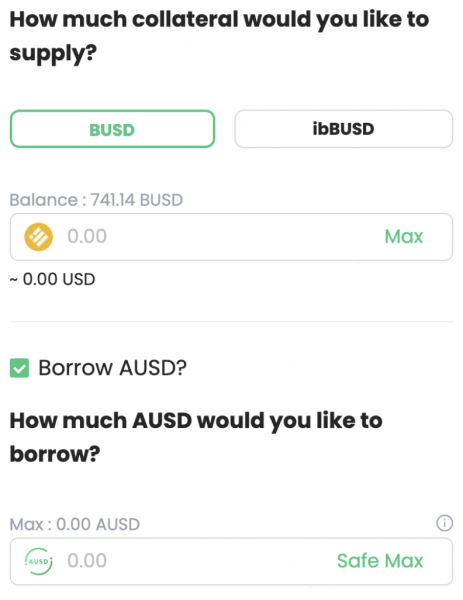Image resolution: width=463 pixels, height=600 pixels.
Task: Click the collateral supply question heading
Action: (x=219, y=36)
